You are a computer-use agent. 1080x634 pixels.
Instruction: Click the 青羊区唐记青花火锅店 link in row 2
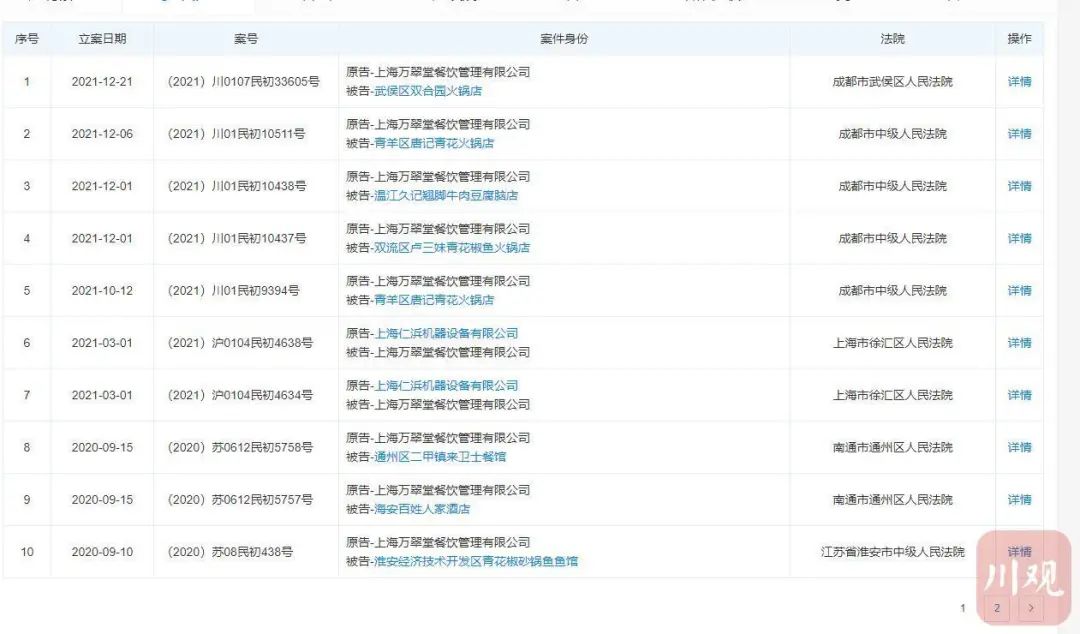(x=434, y=143)
